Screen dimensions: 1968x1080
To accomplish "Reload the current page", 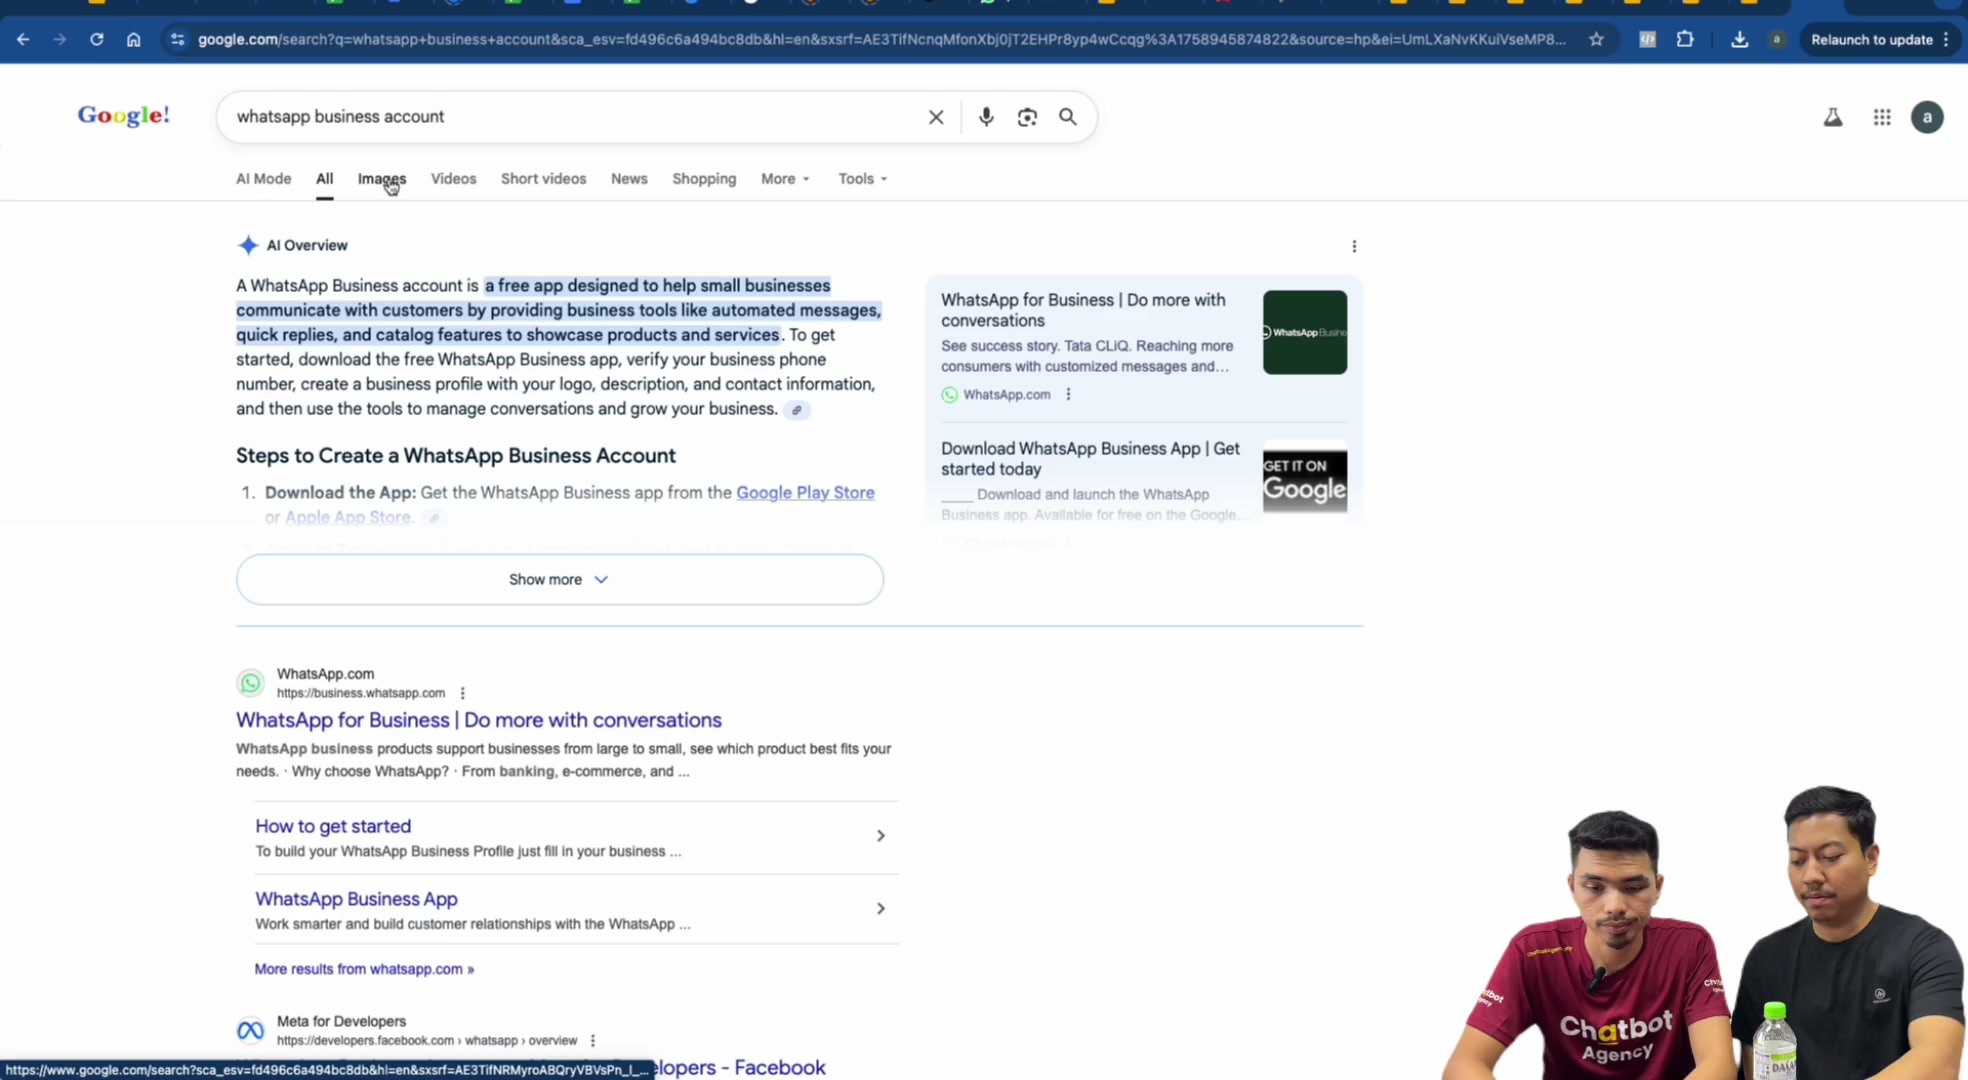I will tap(96, 39).
